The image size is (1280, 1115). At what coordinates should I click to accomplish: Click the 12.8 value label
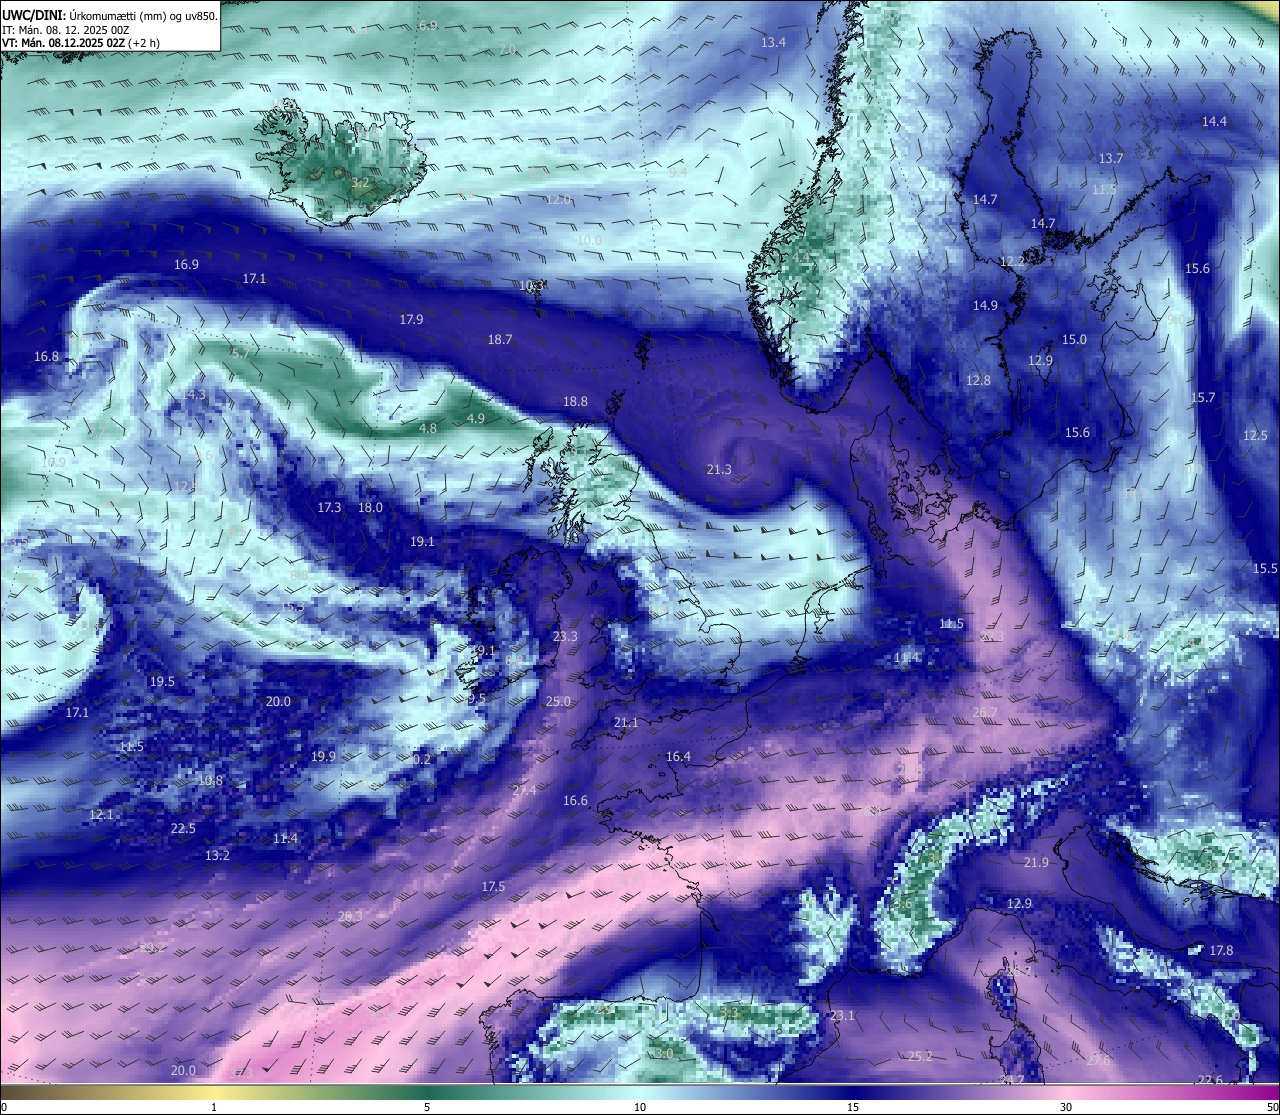pyautogui.click(x=978, y=380)
